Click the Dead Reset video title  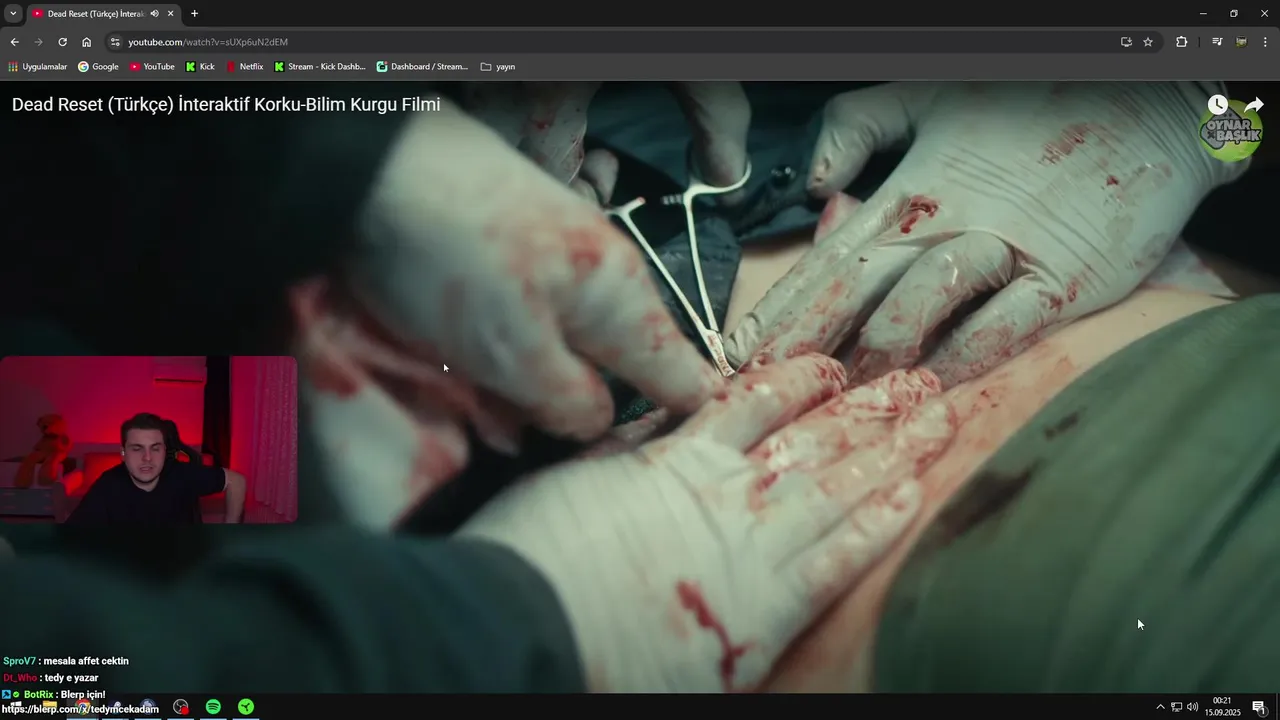(x=226, y=105)
